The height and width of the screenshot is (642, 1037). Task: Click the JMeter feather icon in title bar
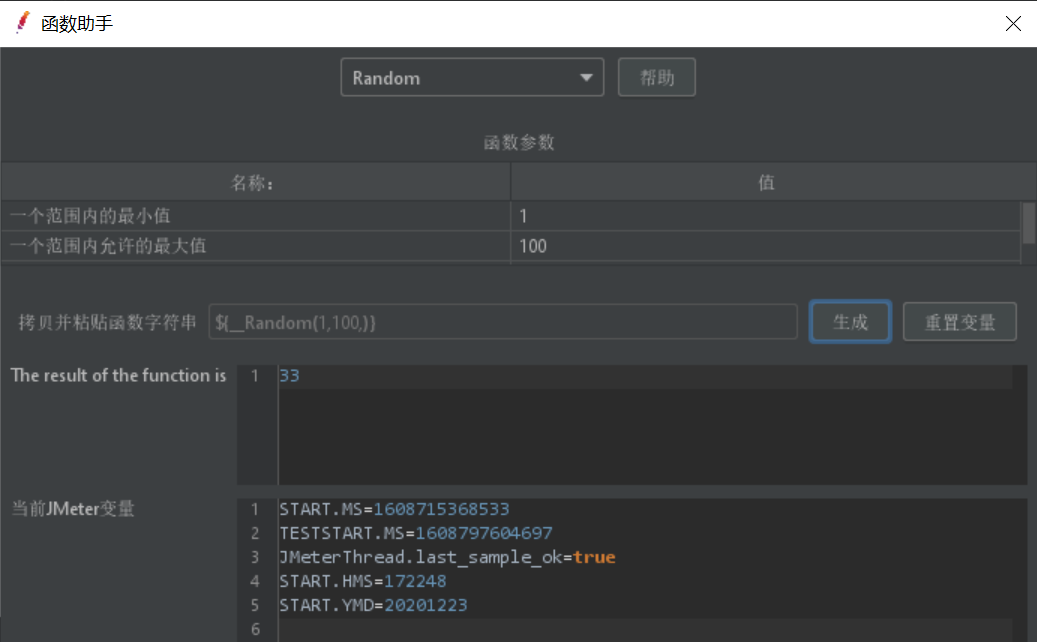[22, 22]
